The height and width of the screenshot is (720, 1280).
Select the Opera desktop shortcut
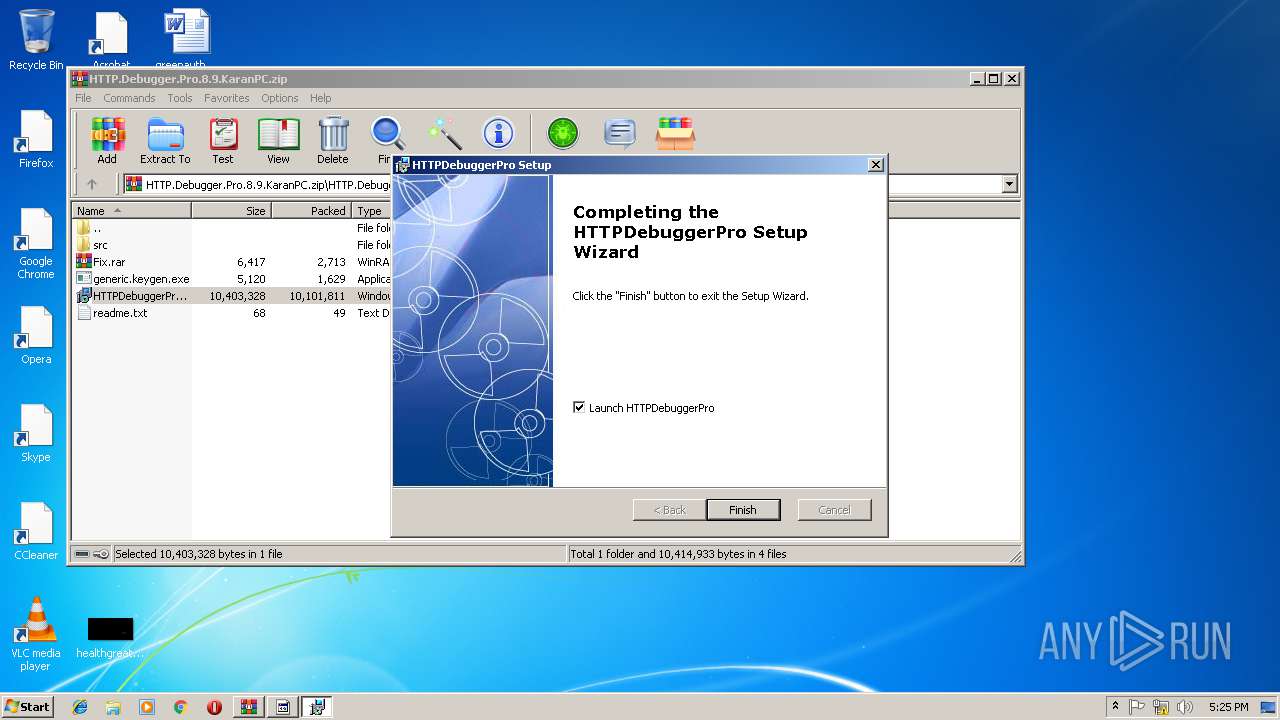[36, 335]
